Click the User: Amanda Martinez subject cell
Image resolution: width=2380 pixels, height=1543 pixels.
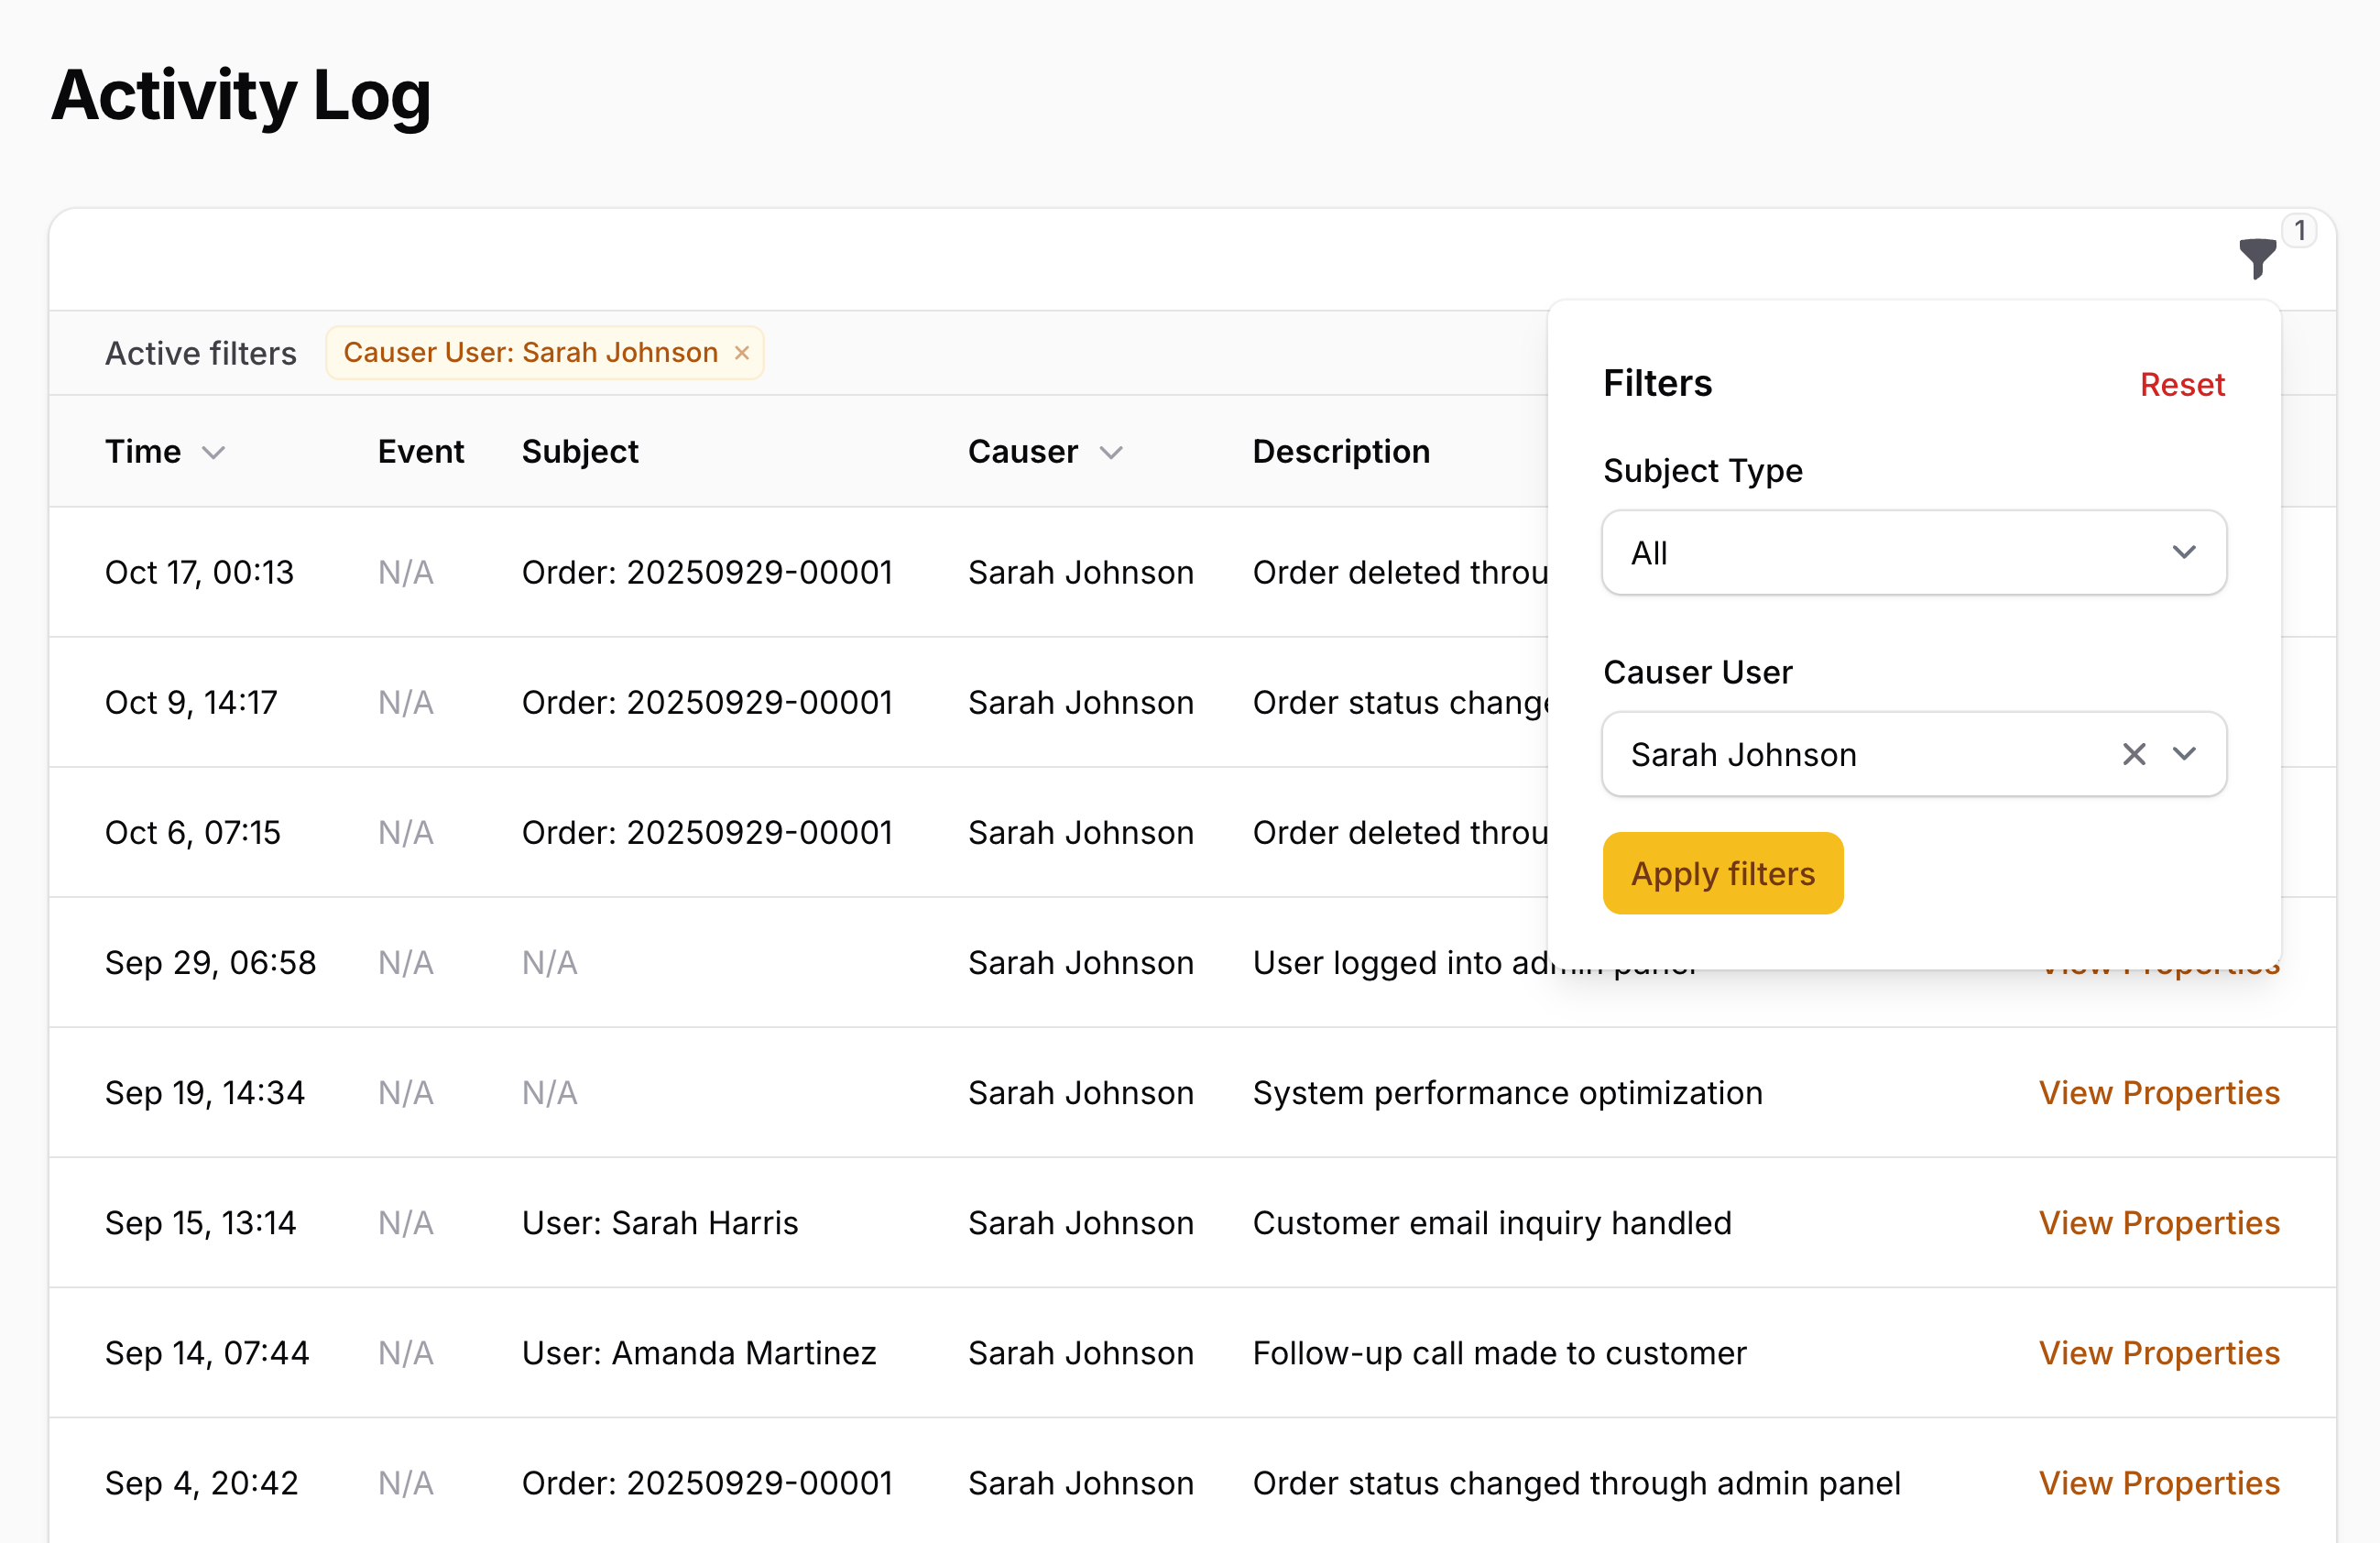coord(698,1353)
